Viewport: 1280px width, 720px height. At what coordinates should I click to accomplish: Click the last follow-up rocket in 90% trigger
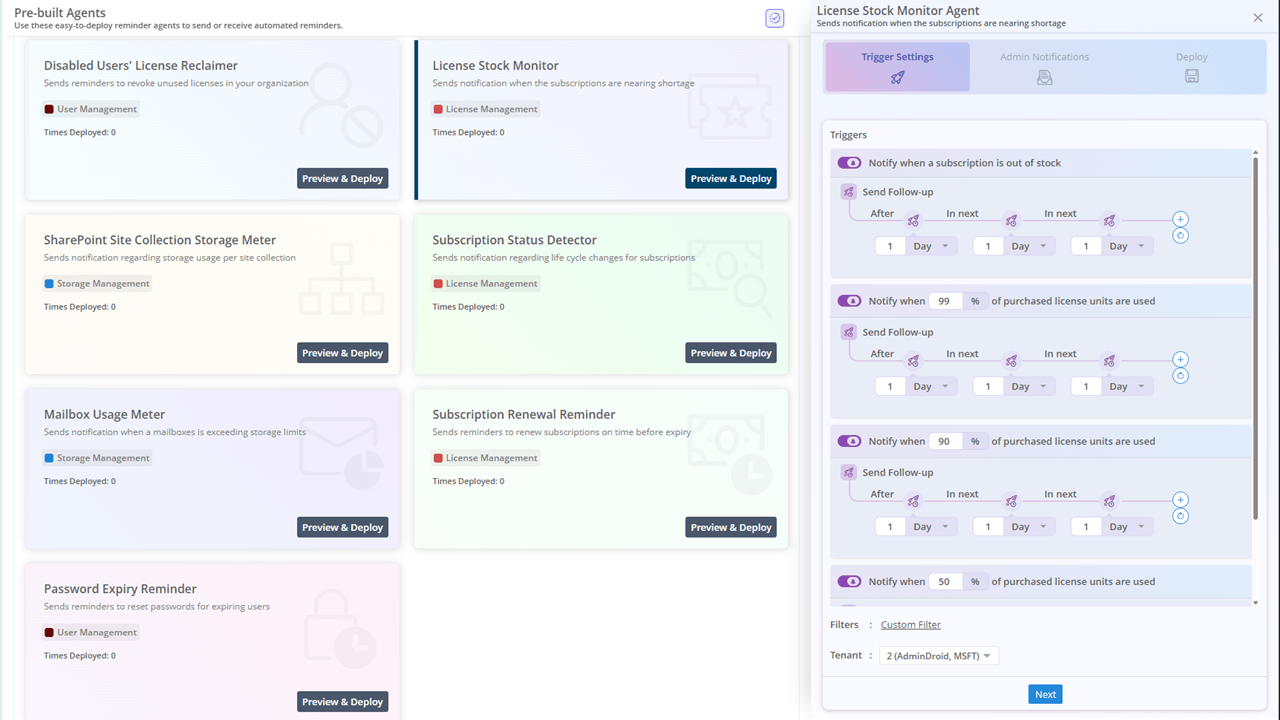(1109, 501)
